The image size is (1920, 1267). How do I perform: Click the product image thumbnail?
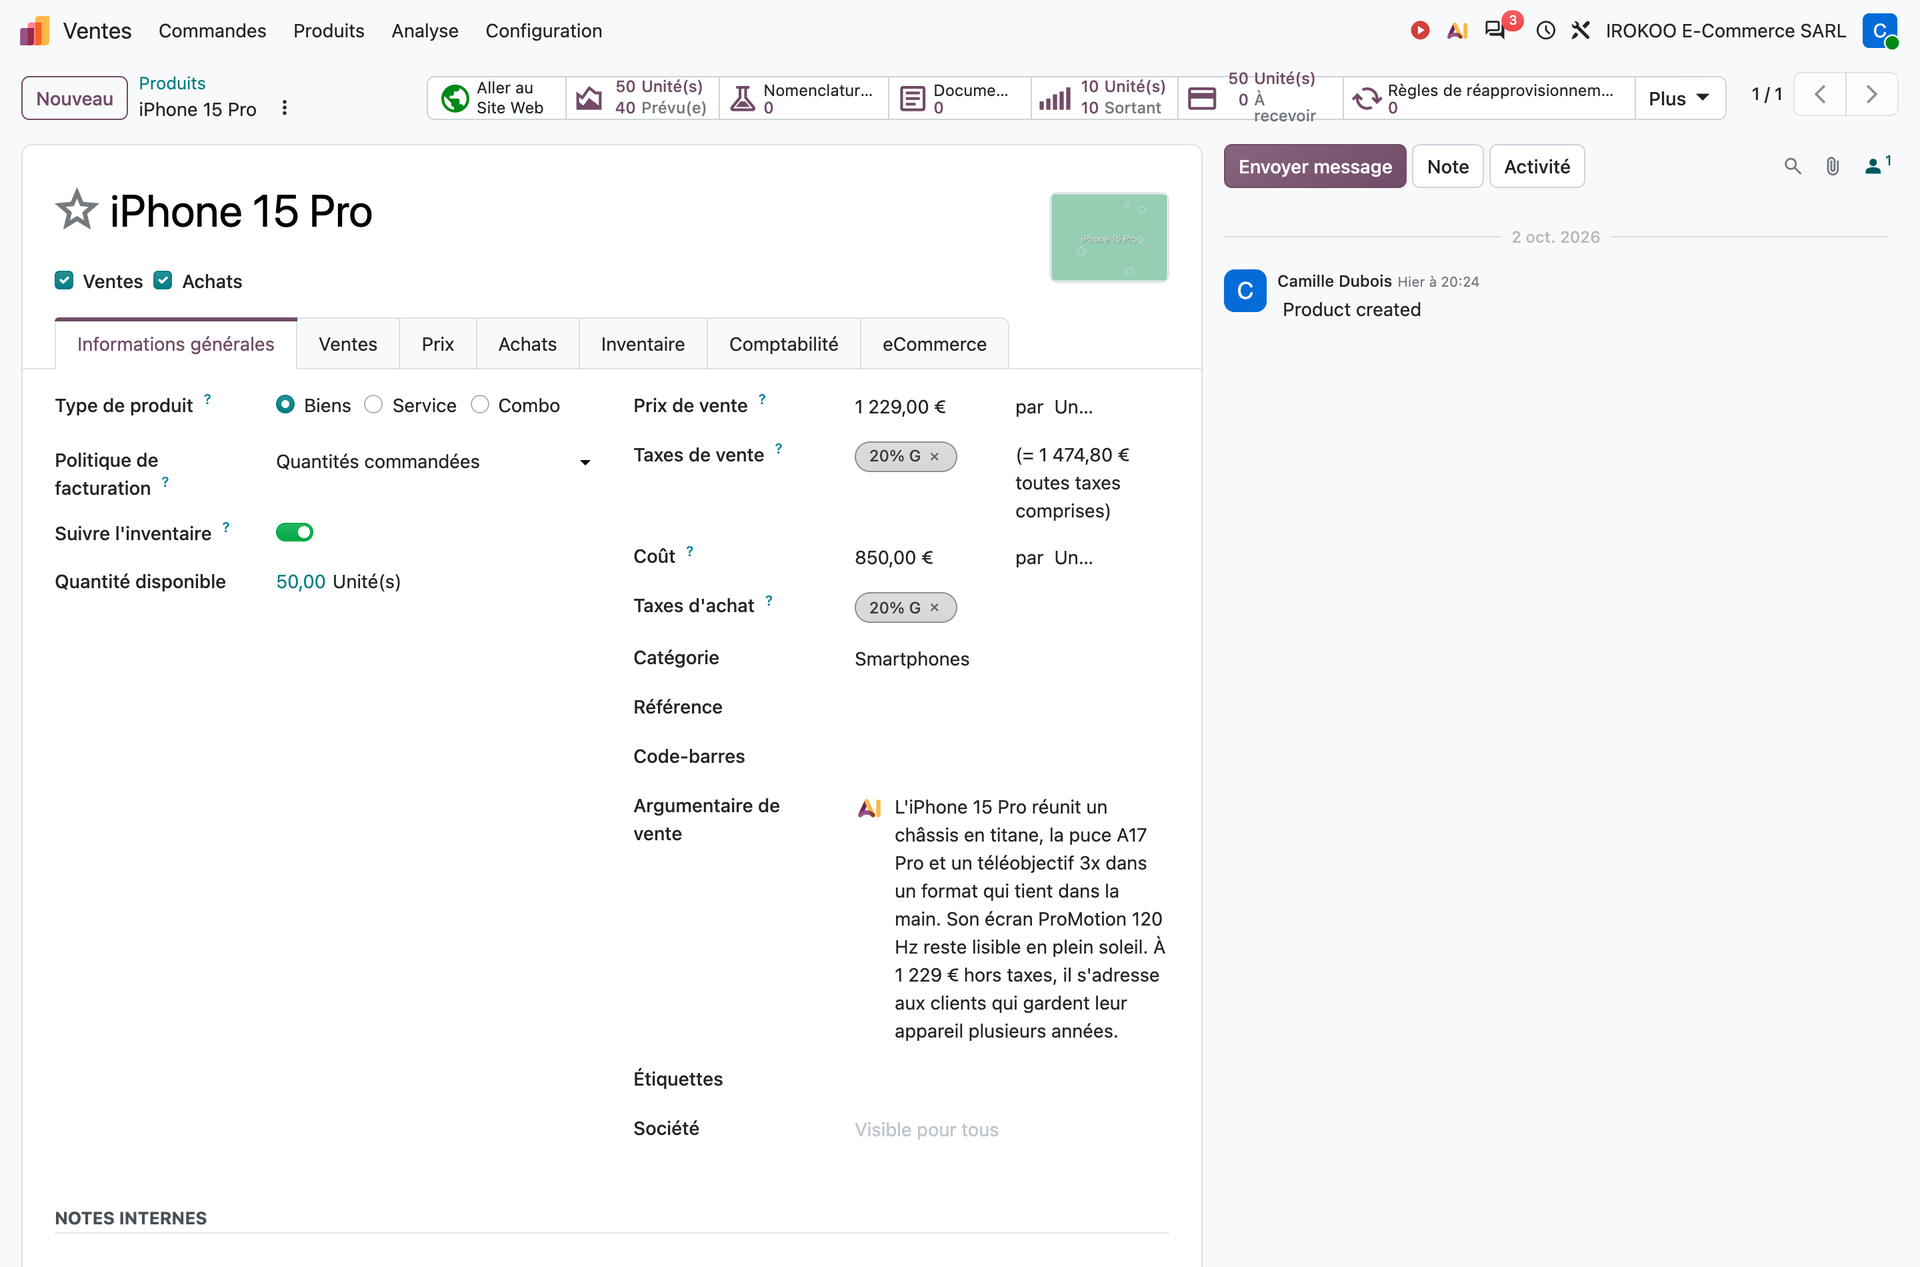(1109, 237)
